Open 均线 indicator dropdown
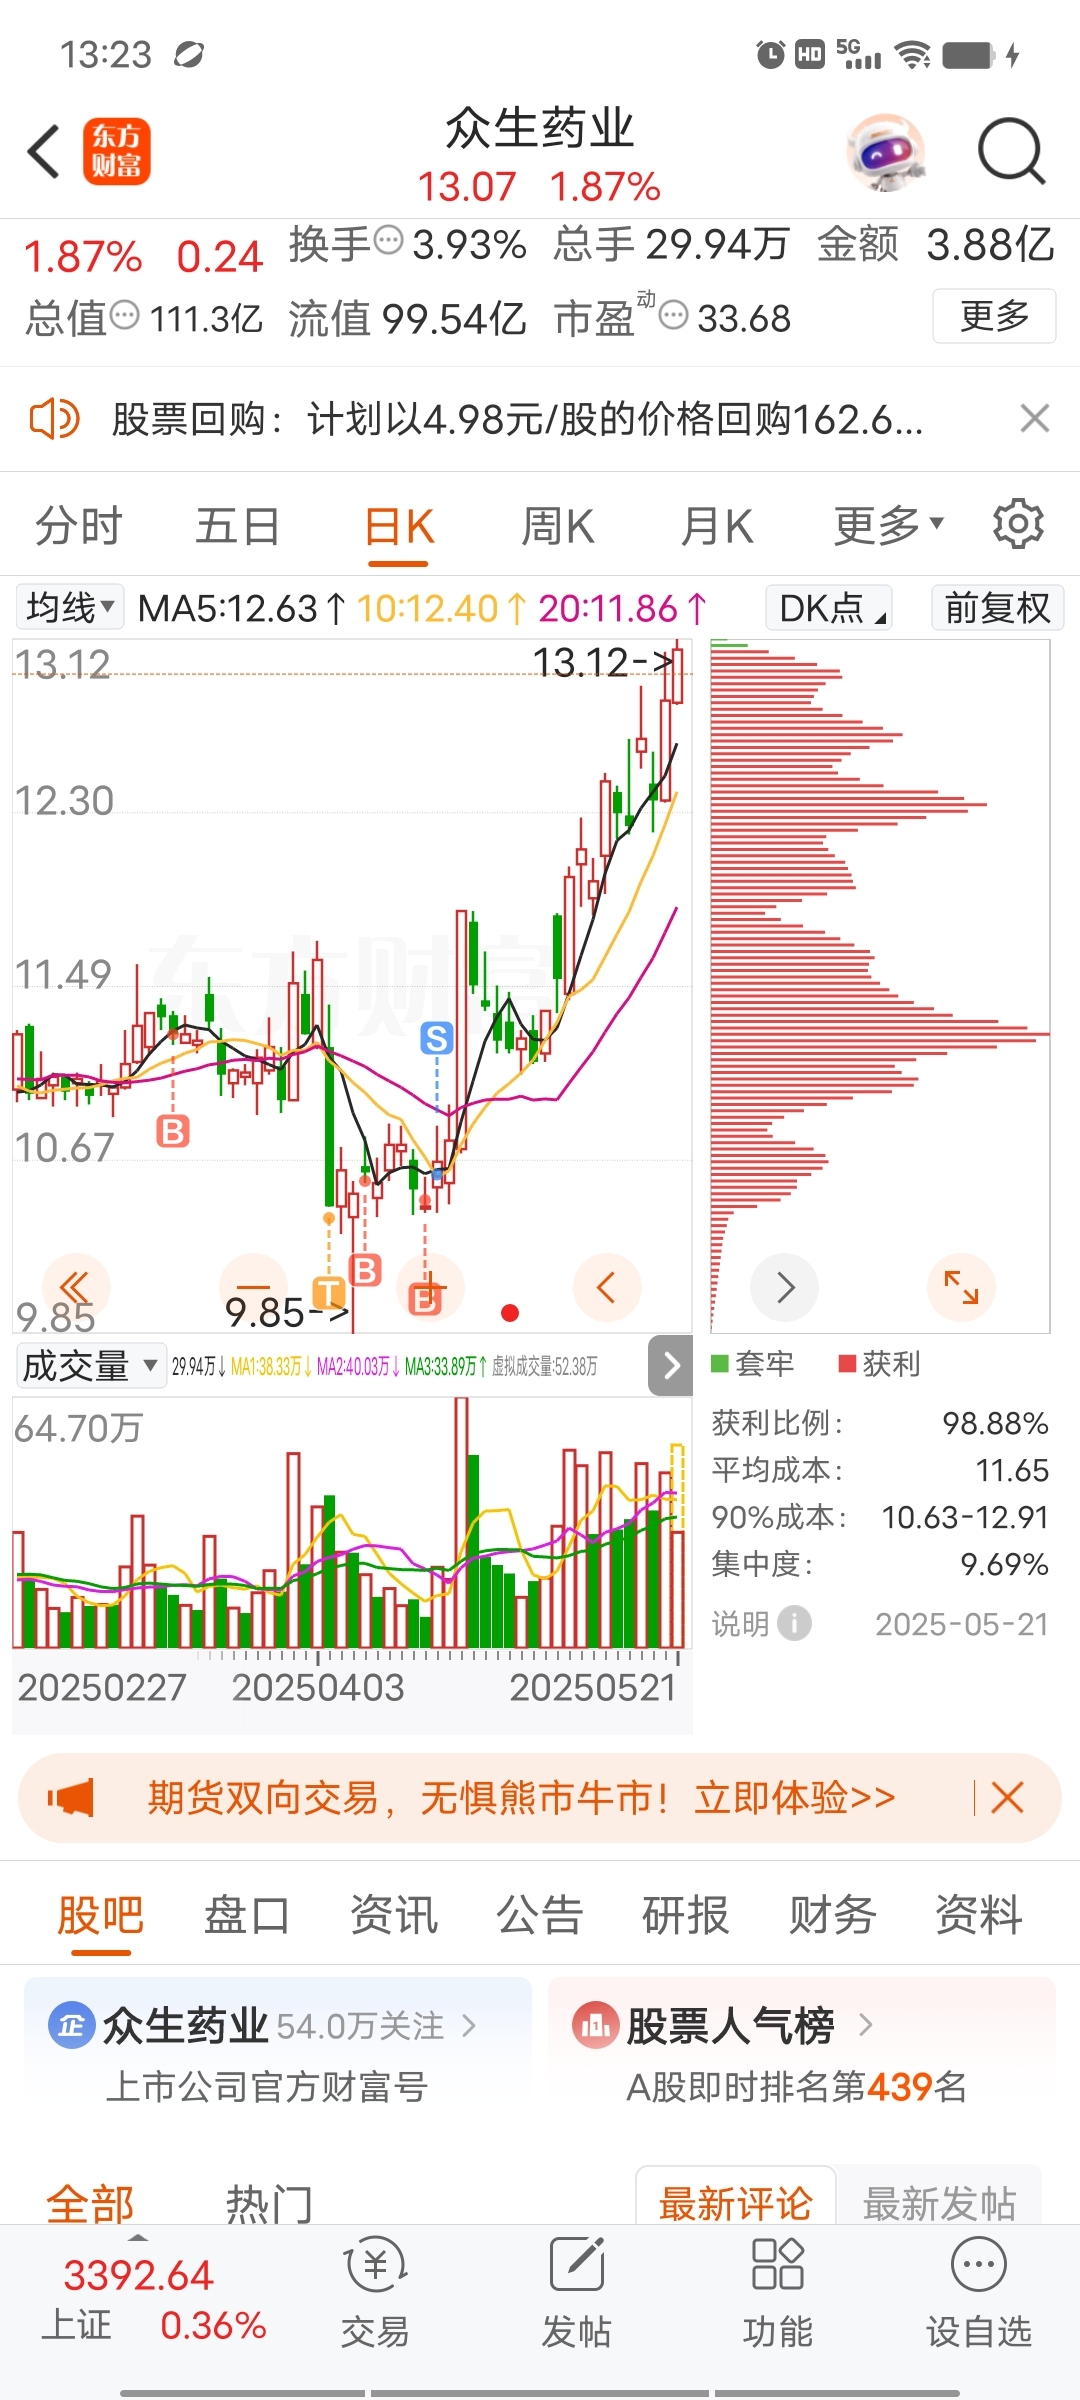 [x=70, y=607]
